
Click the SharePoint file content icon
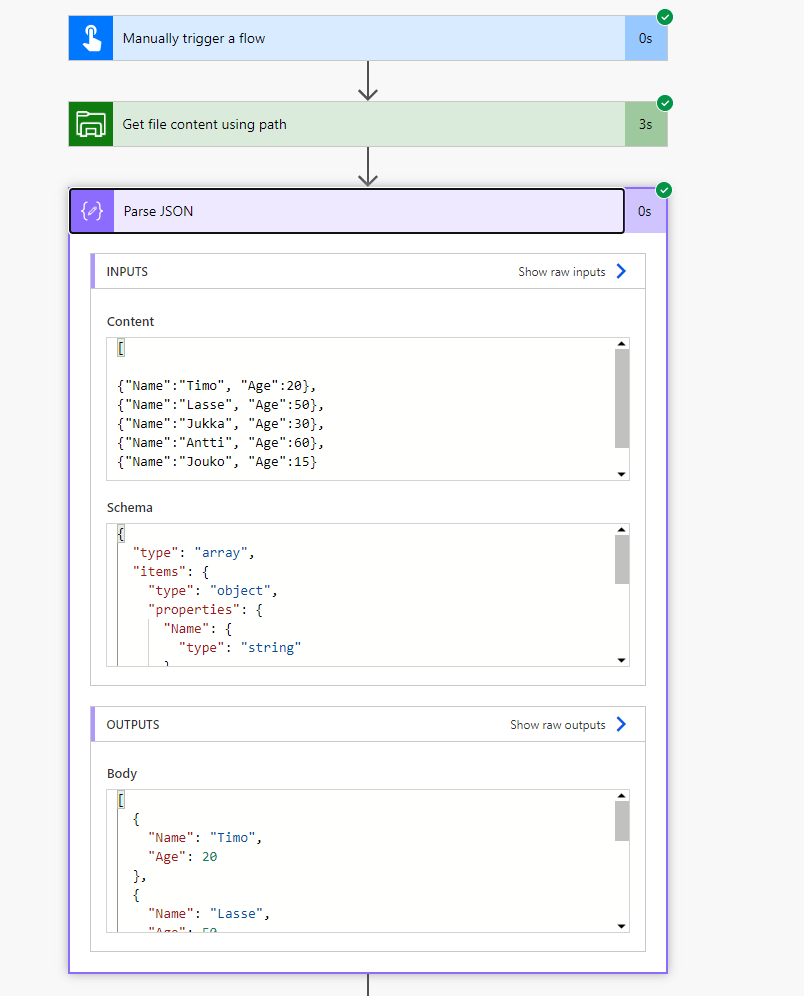coord(91,124)
